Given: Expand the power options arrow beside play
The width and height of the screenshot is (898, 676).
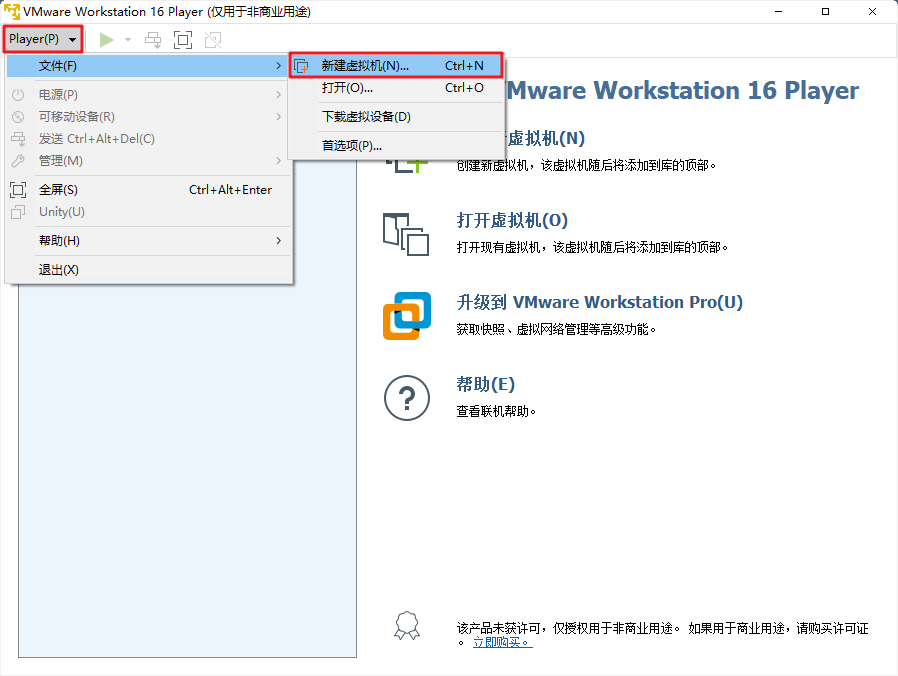Looking at the screenshot, I should pyautogui.click(x=128, y=40).
